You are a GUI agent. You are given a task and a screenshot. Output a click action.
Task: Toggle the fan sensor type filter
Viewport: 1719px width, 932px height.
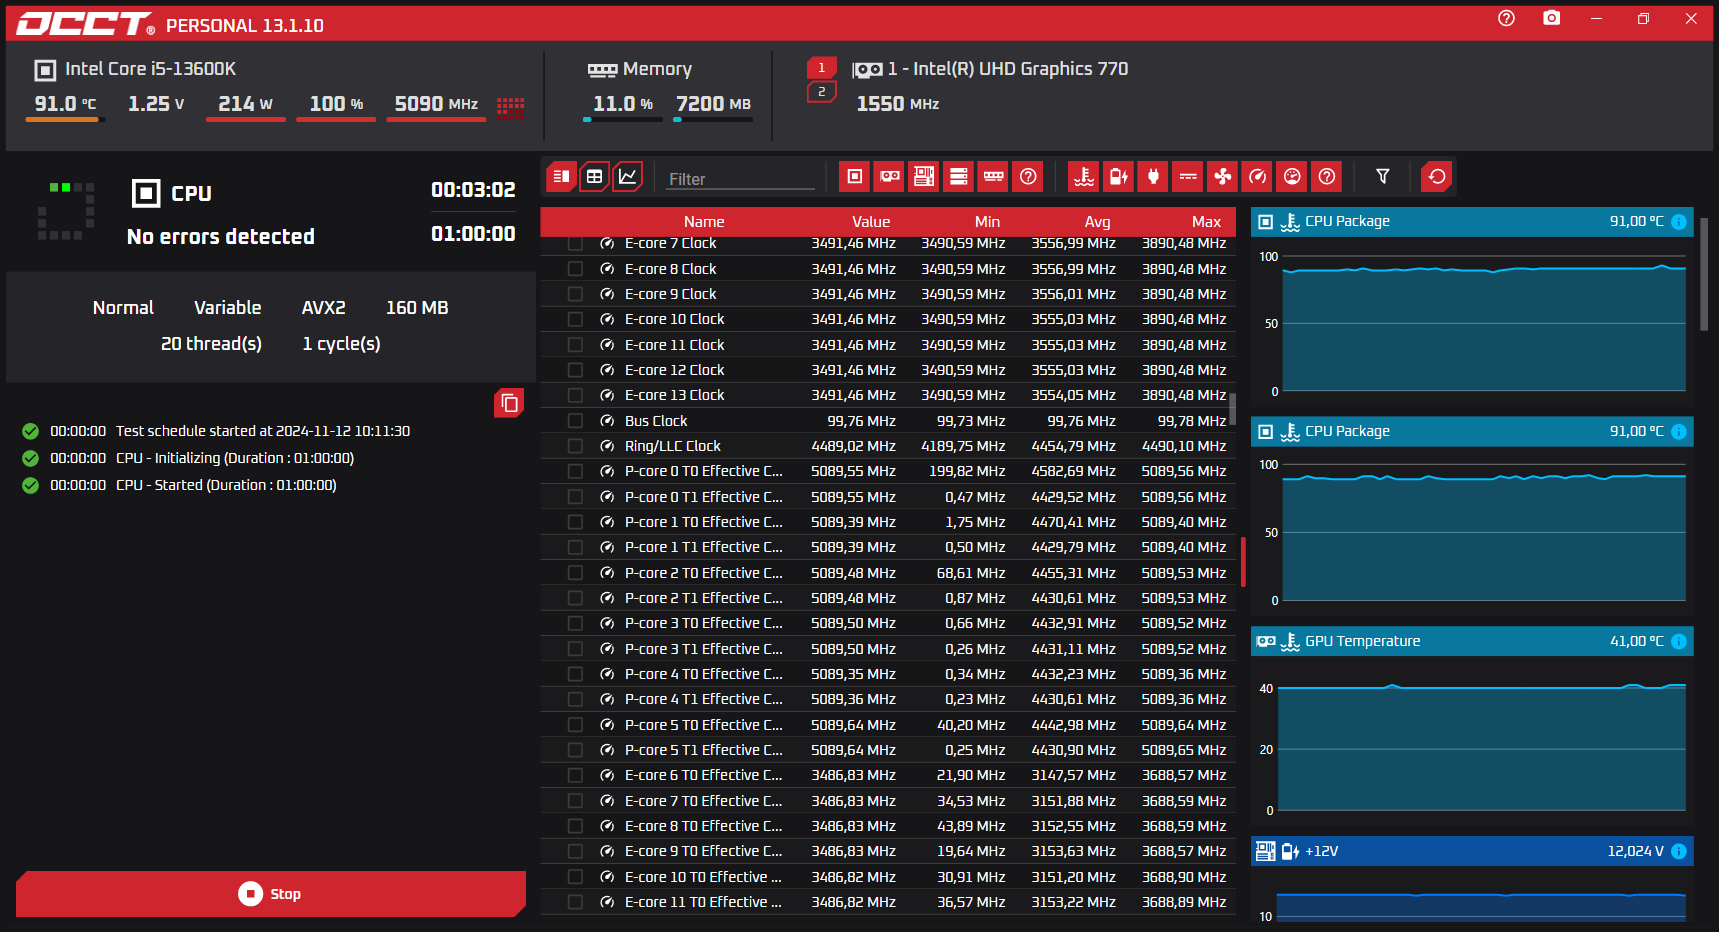pos(1223,177)
